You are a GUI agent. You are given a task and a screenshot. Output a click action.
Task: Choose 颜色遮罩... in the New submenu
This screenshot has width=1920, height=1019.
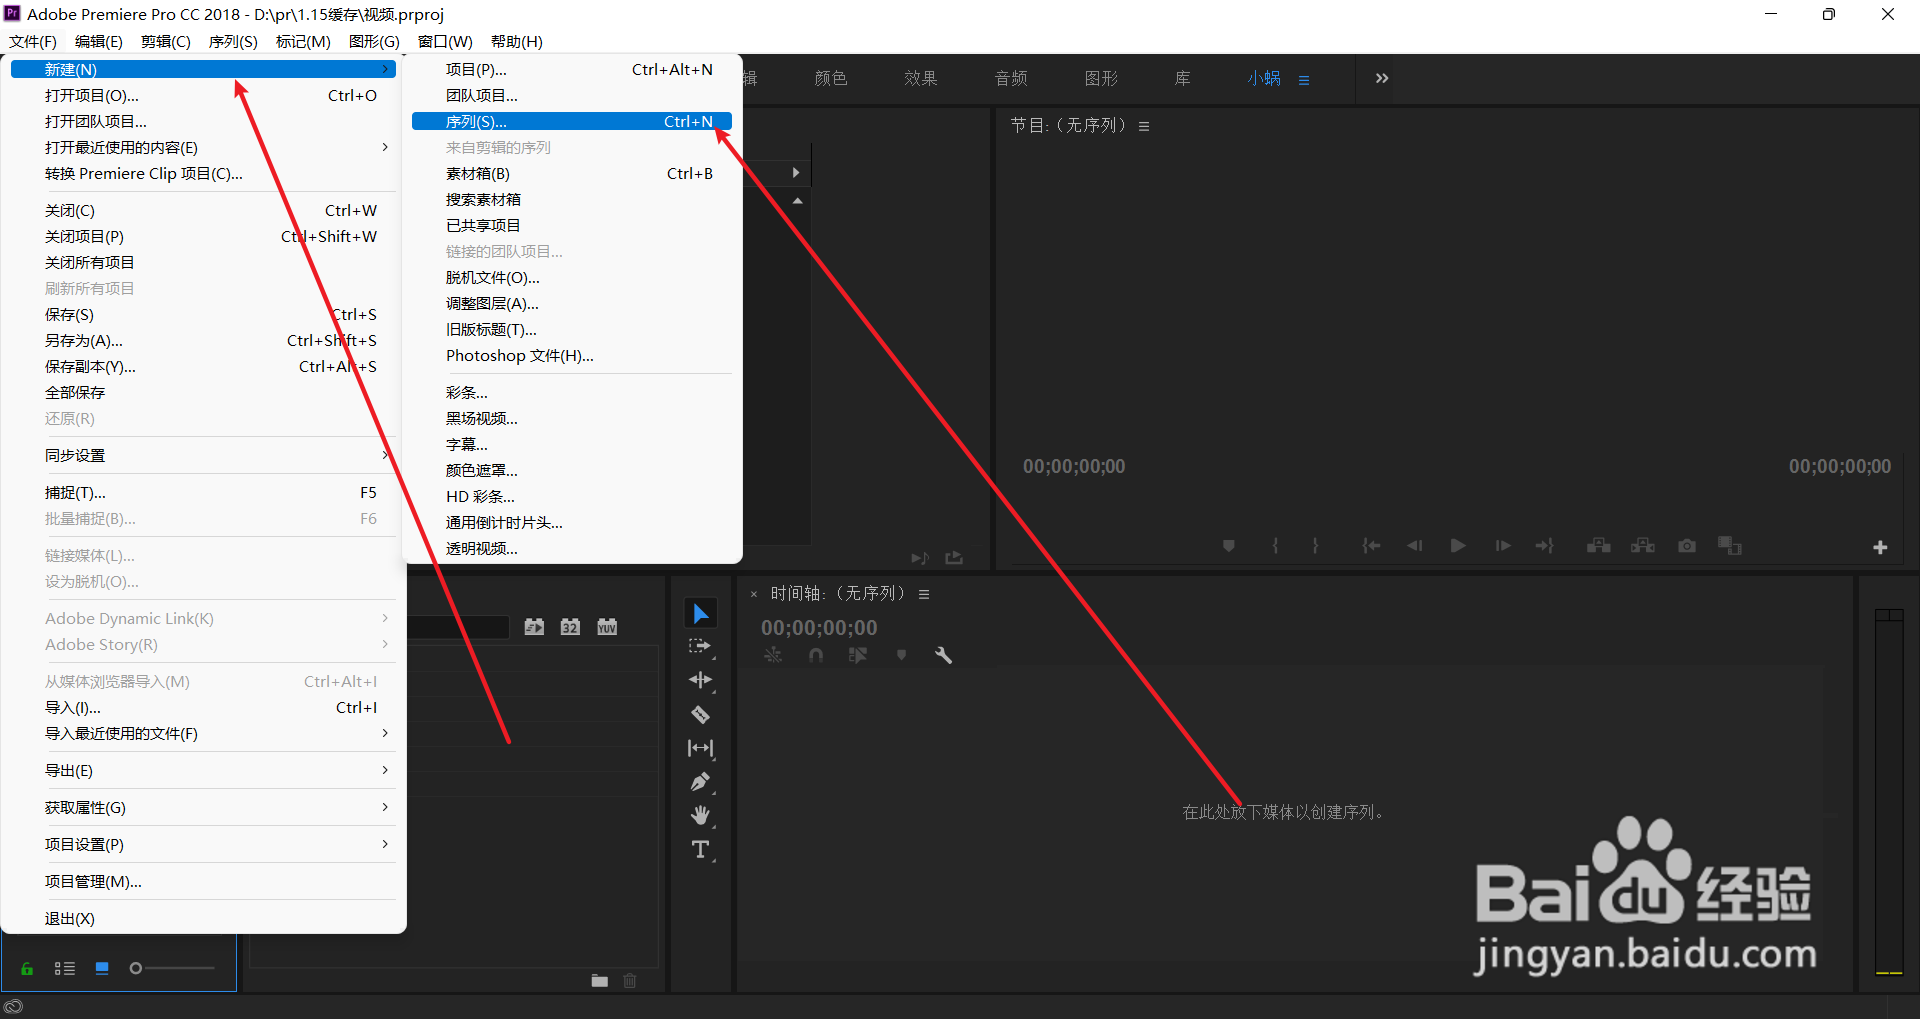pyautogui.click(x=572, y=470)
